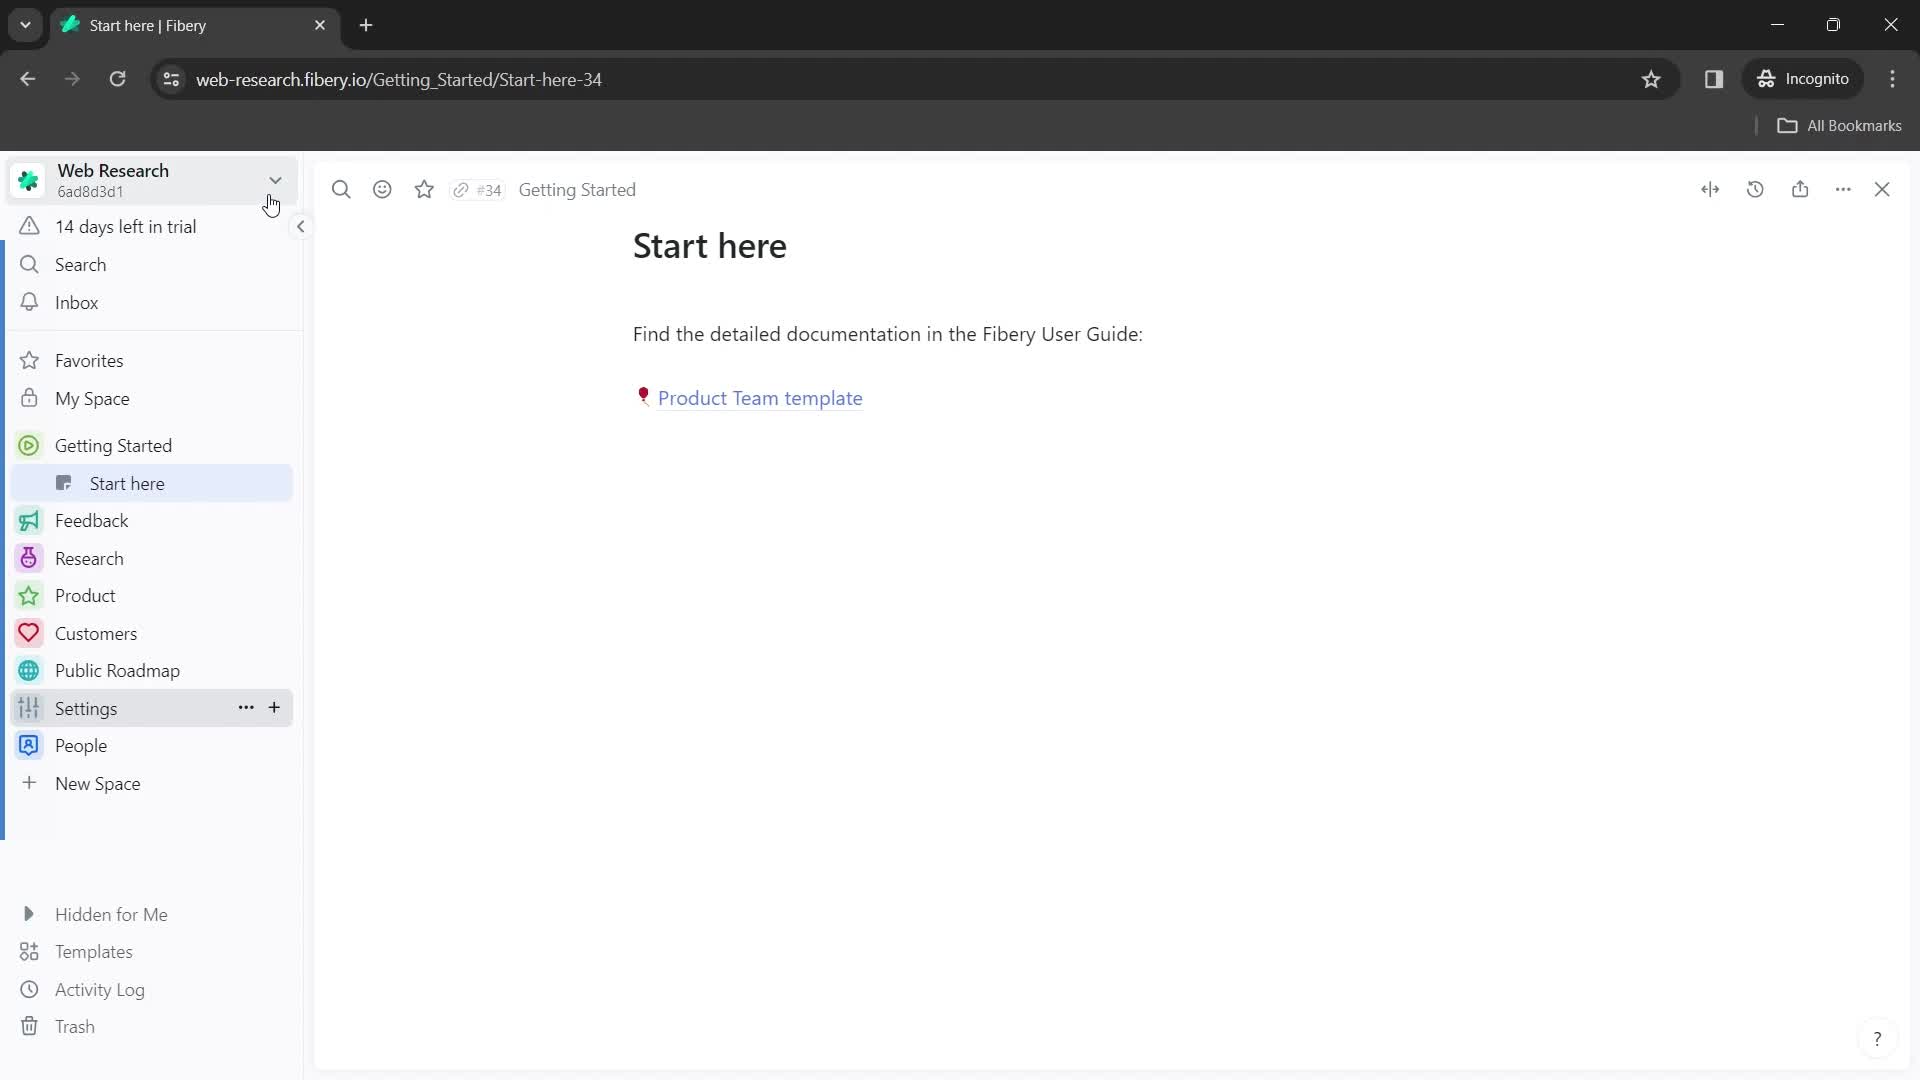The width and height of the screenshot is (1920, 1080).
Task: Click the full-width toggle icon on document
Action: point(1710,189)
